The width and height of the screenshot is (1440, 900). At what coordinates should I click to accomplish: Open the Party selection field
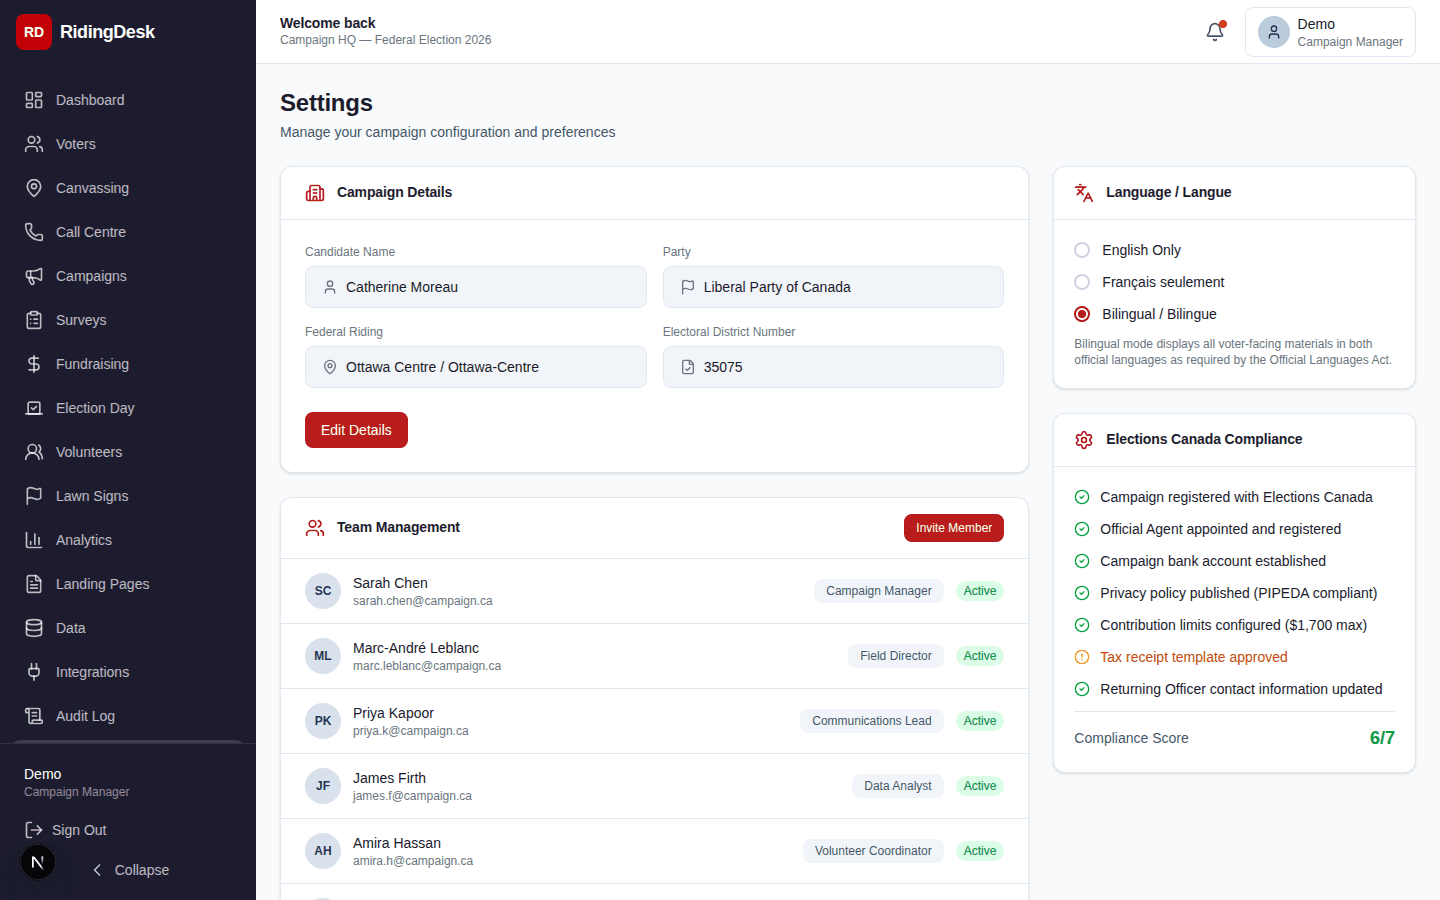point(833,287)
